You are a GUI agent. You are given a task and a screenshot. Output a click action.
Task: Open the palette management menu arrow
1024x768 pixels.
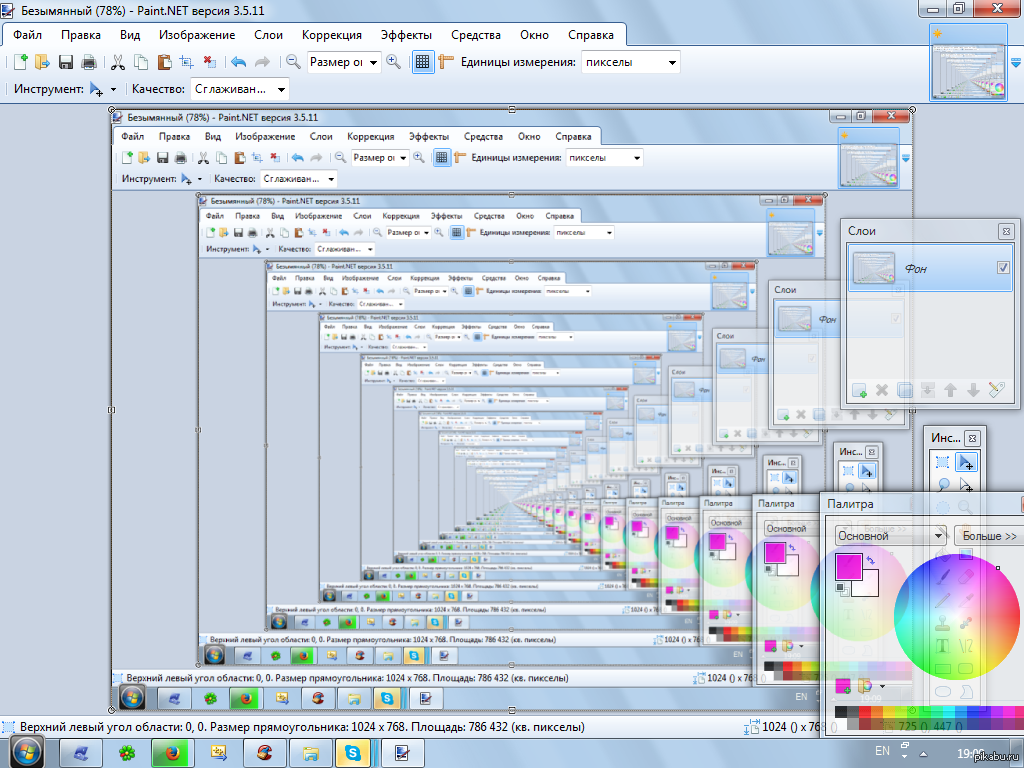tap(882, 686)
